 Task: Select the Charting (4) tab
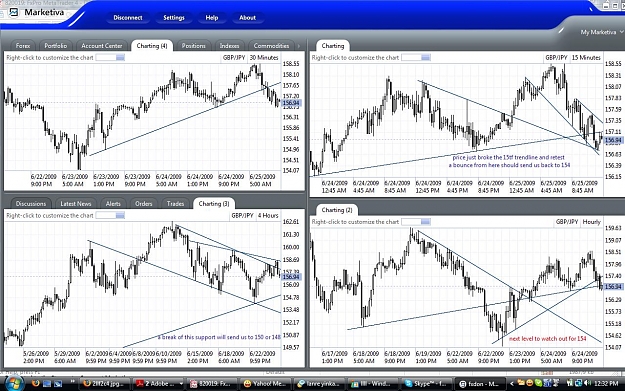pyautogui.click(x=152, y=46)
